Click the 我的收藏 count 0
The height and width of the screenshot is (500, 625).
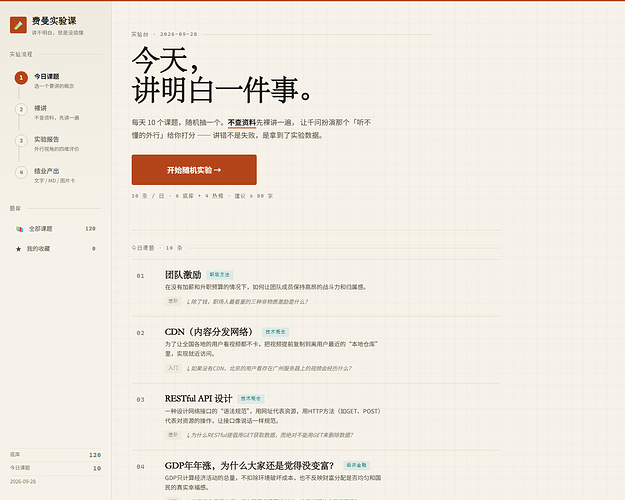[94, 249]
